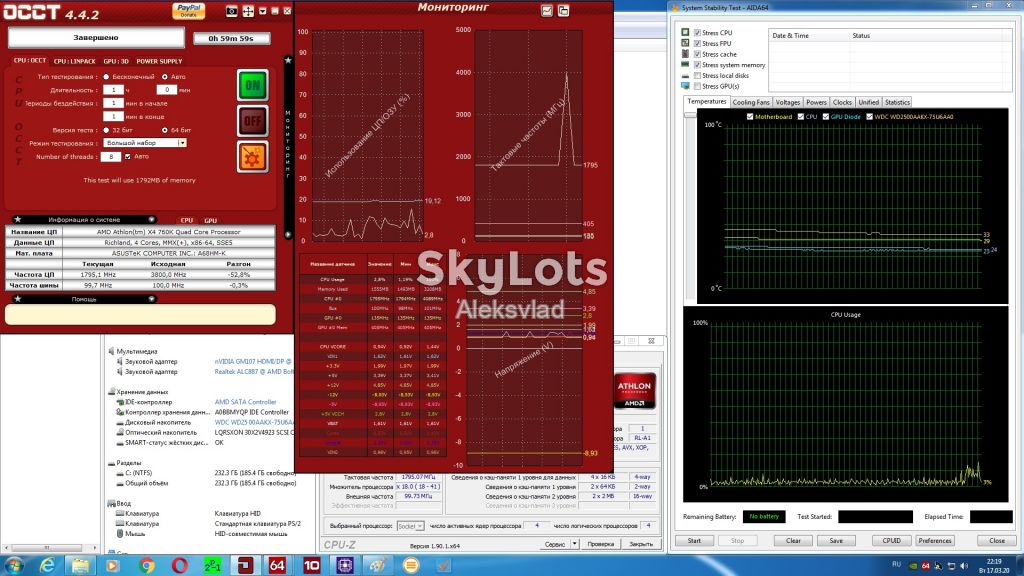
Task: Open the POWER SUPPLY tab
Action: point(159,61)
